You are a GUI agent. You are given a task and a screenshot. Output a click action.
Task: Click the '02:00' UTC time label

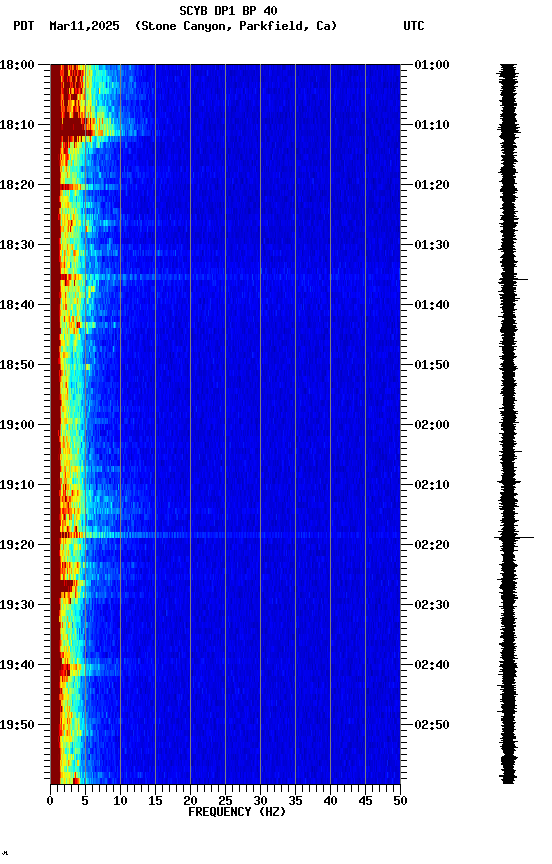(x=432, y=425)
